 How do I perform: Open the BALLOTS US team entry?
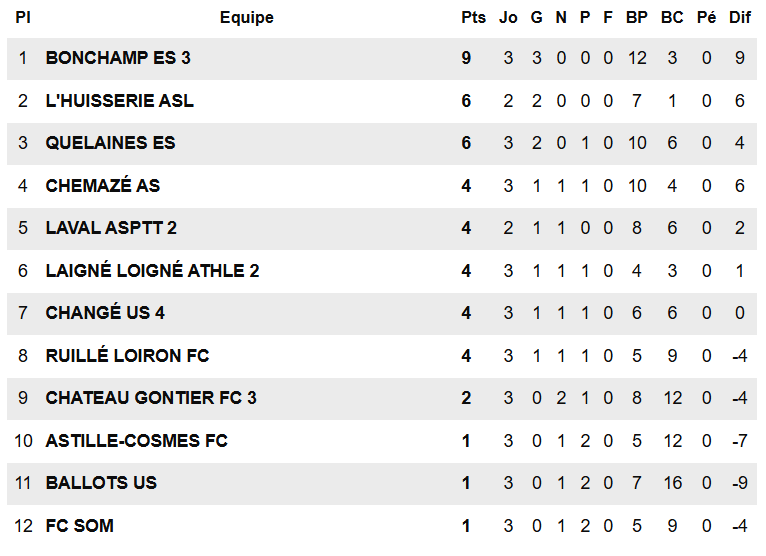101,483
